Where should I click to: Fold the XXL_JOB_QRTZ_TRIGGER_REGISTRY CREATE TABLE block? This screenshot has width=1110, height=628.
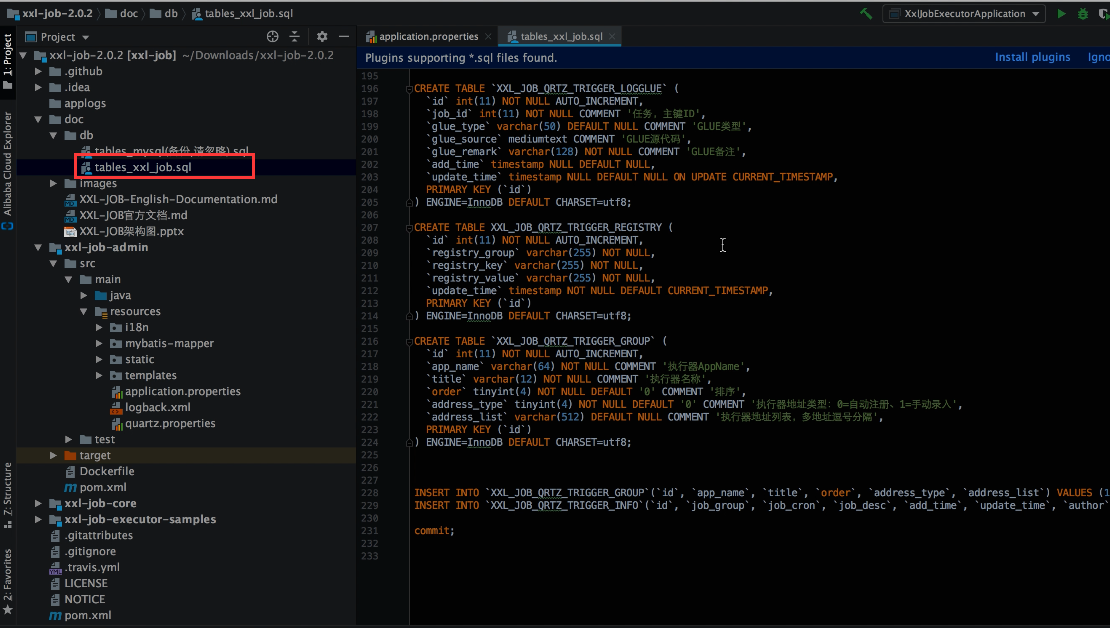(x=409, y=228)
